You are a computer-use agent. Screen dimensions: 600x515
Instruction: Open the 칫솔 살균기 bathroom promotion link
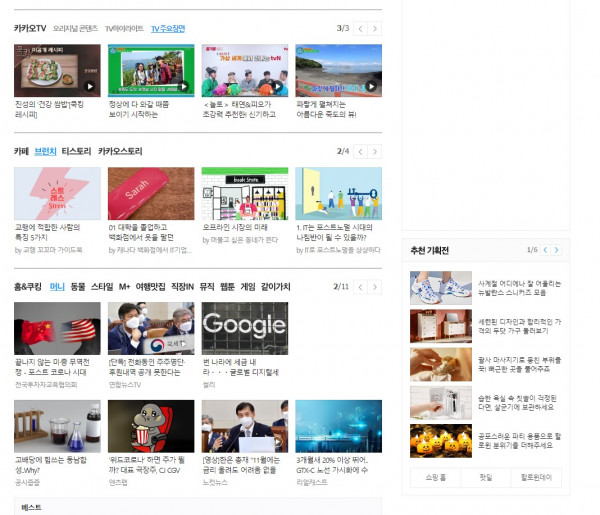(517, 403)
